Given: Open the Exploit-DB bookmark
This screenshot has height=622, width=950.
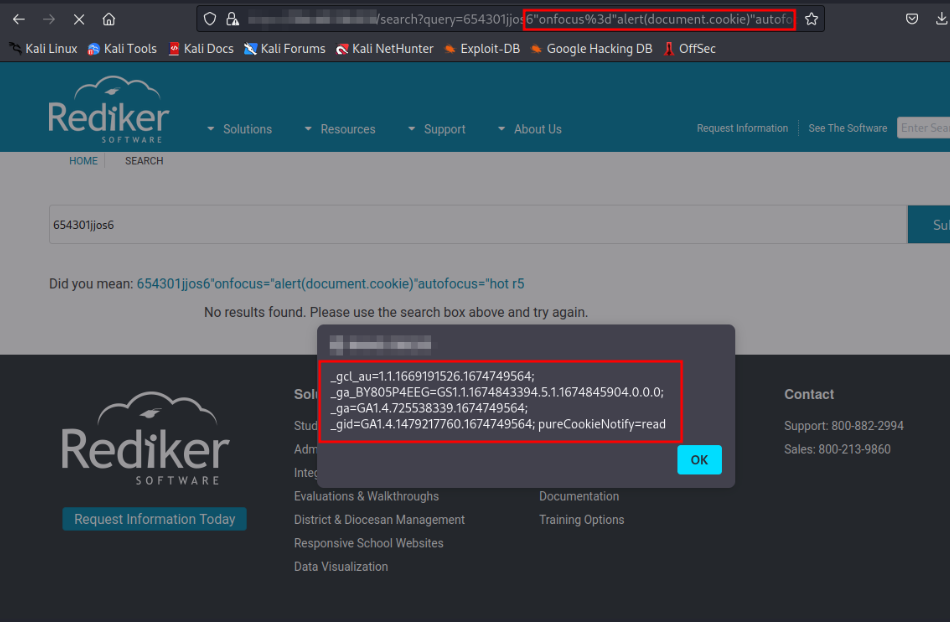Looking at the screenshot, I should (x=482, y=48).
